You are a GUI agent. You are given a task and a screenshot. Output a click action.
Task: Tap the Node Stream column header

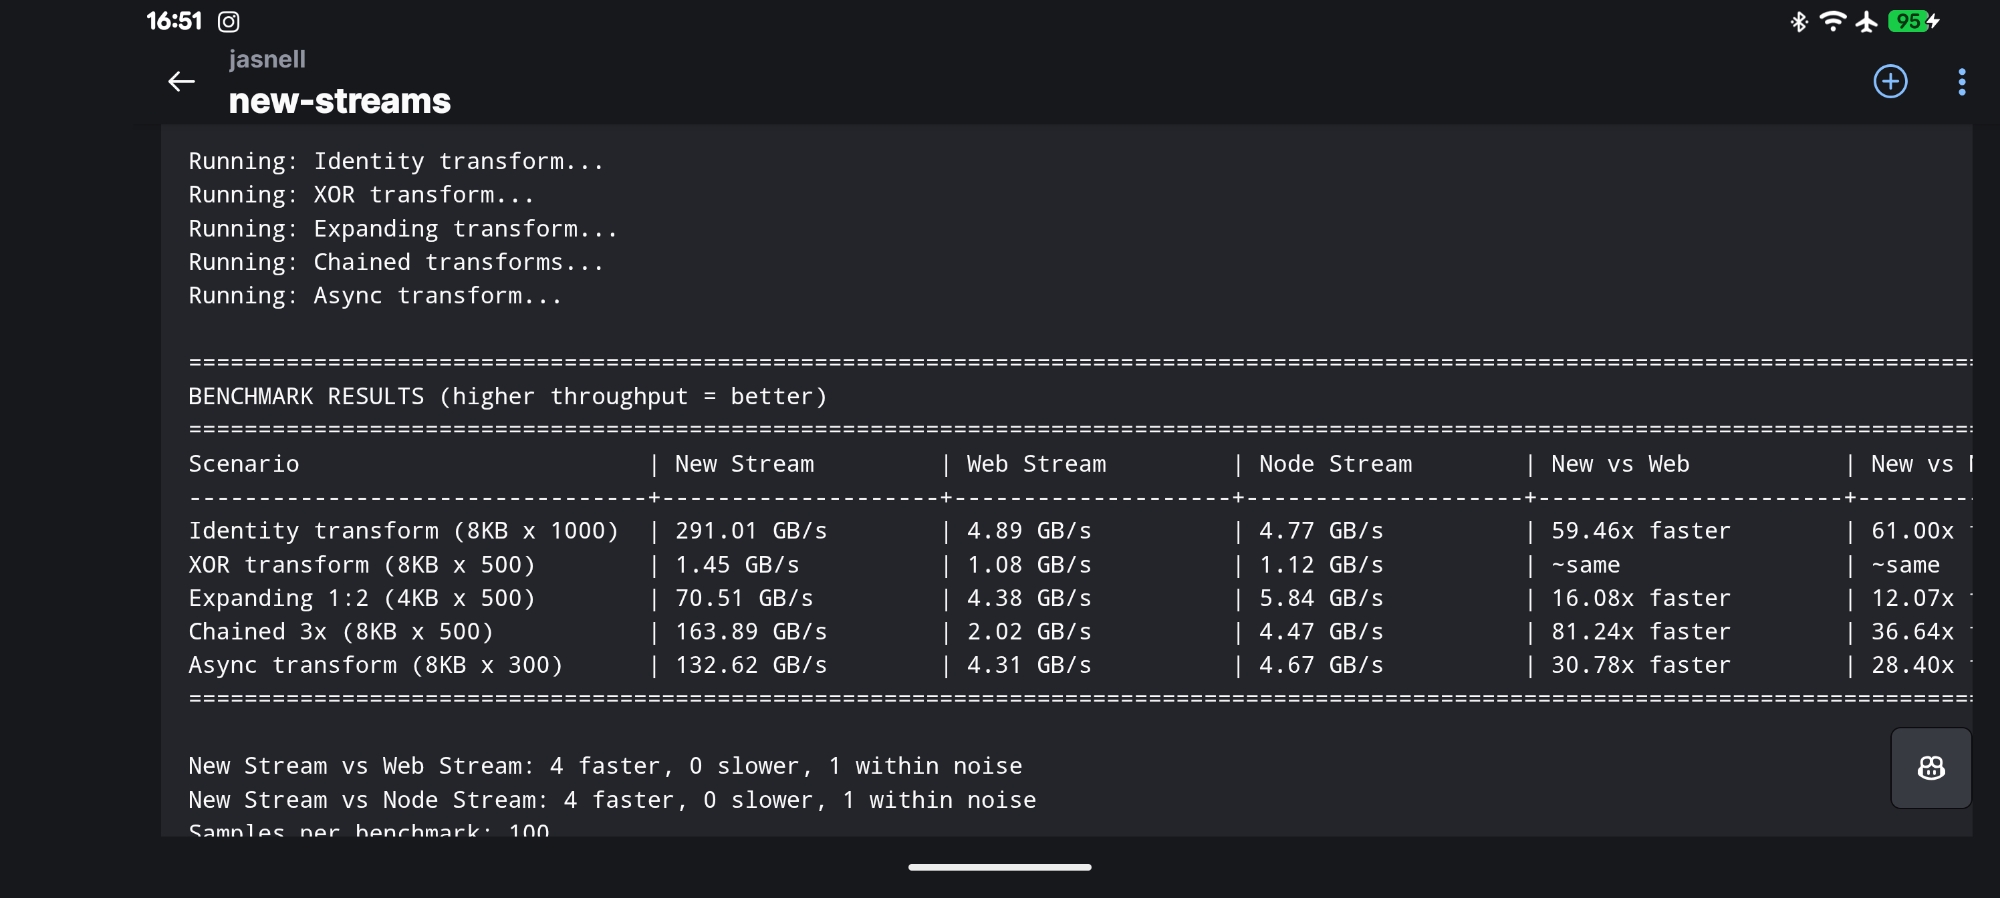(1335, 464)
